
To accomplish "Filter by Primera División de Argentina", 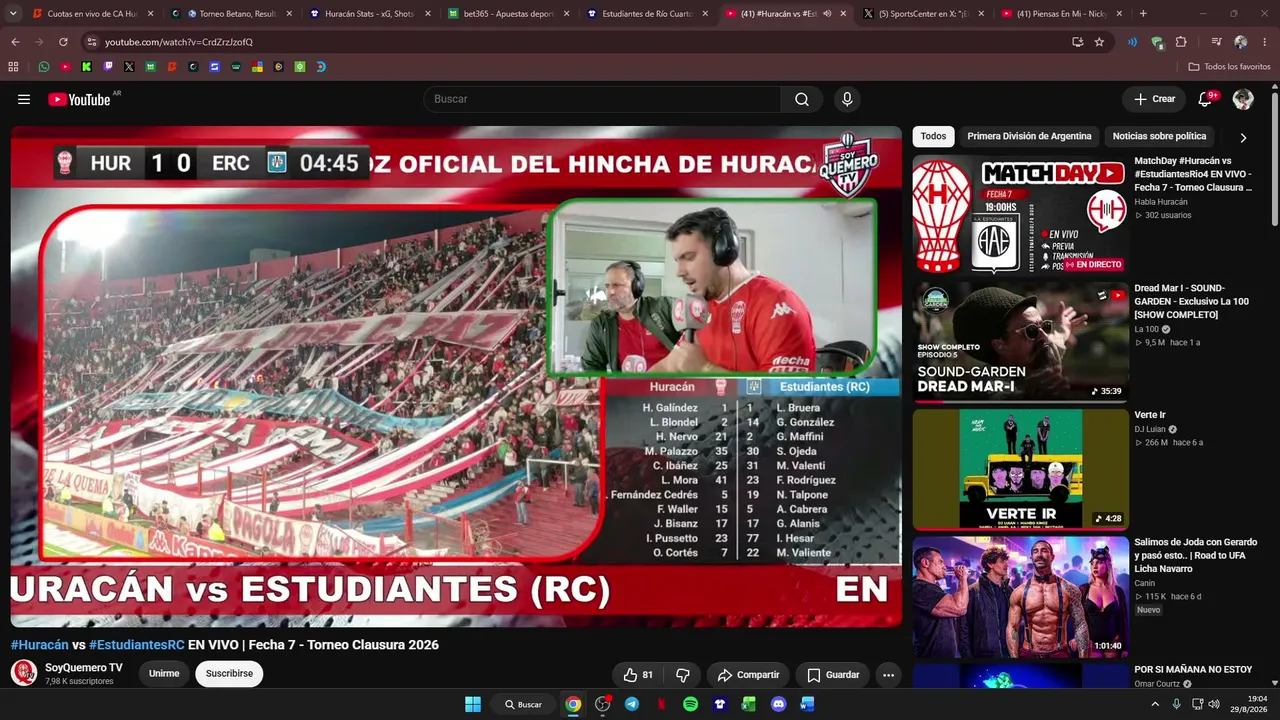I will (1029, 136).
